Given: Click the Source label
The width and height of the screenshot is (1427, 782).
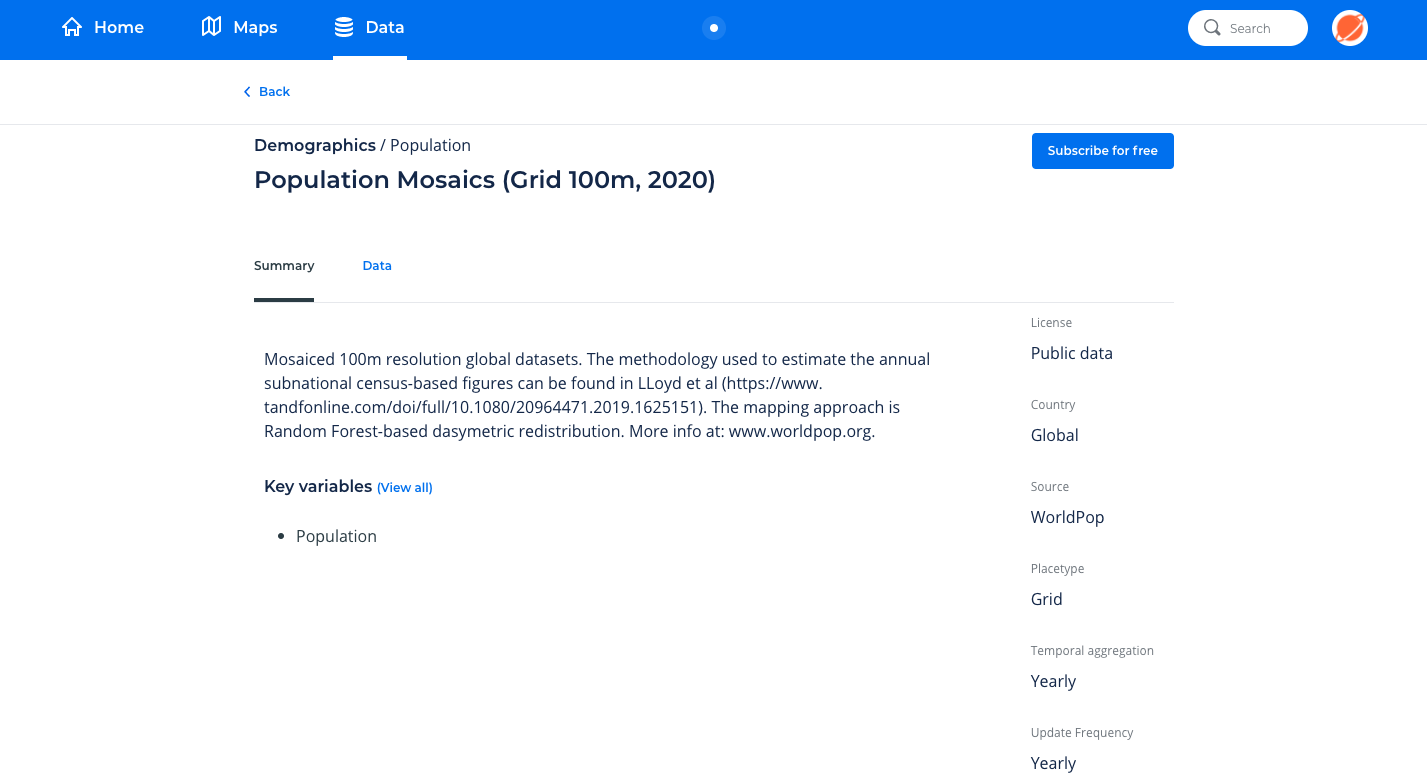Looking at the screenshot, I should click(x=1050, y=487).
